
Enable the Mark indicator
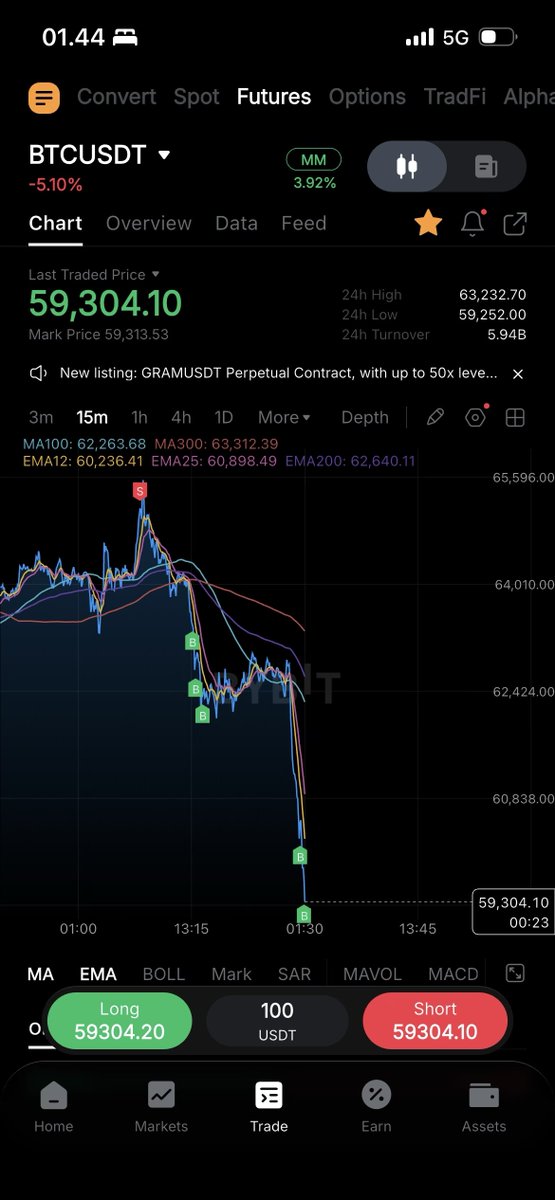(231, 974)
